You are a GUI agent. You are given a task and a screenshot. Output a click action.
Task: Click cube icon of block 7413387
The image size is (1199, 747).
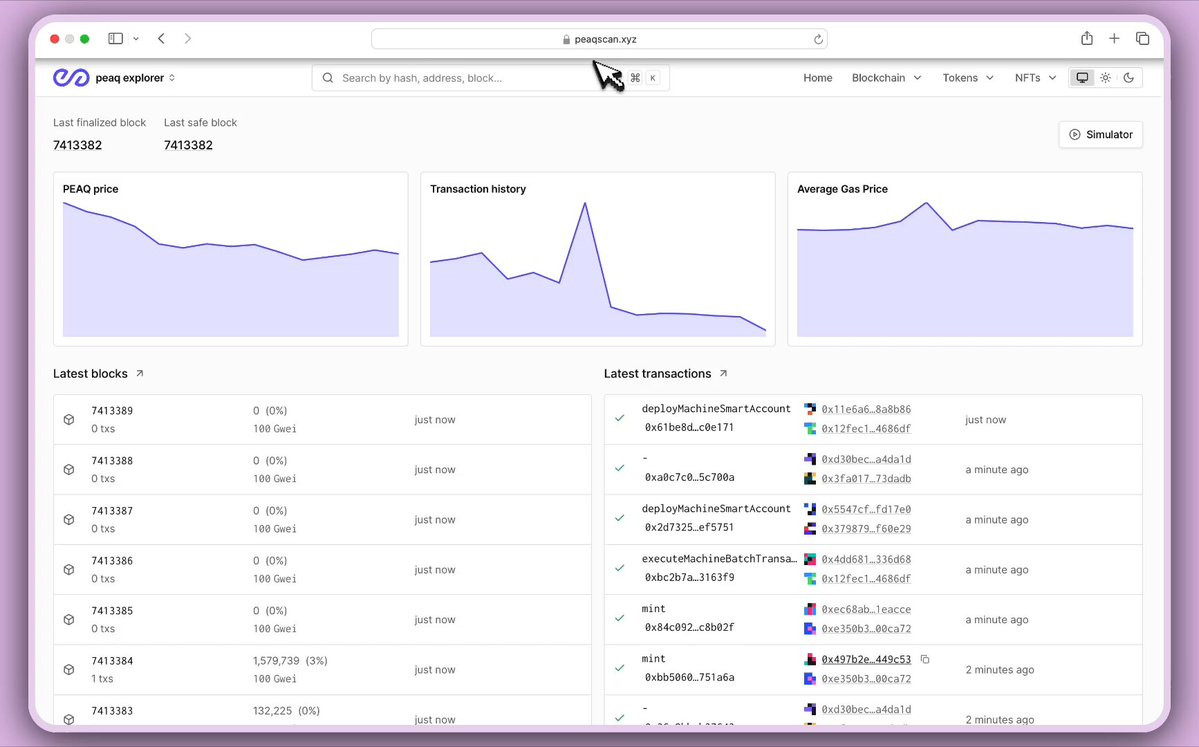[69, 520]
